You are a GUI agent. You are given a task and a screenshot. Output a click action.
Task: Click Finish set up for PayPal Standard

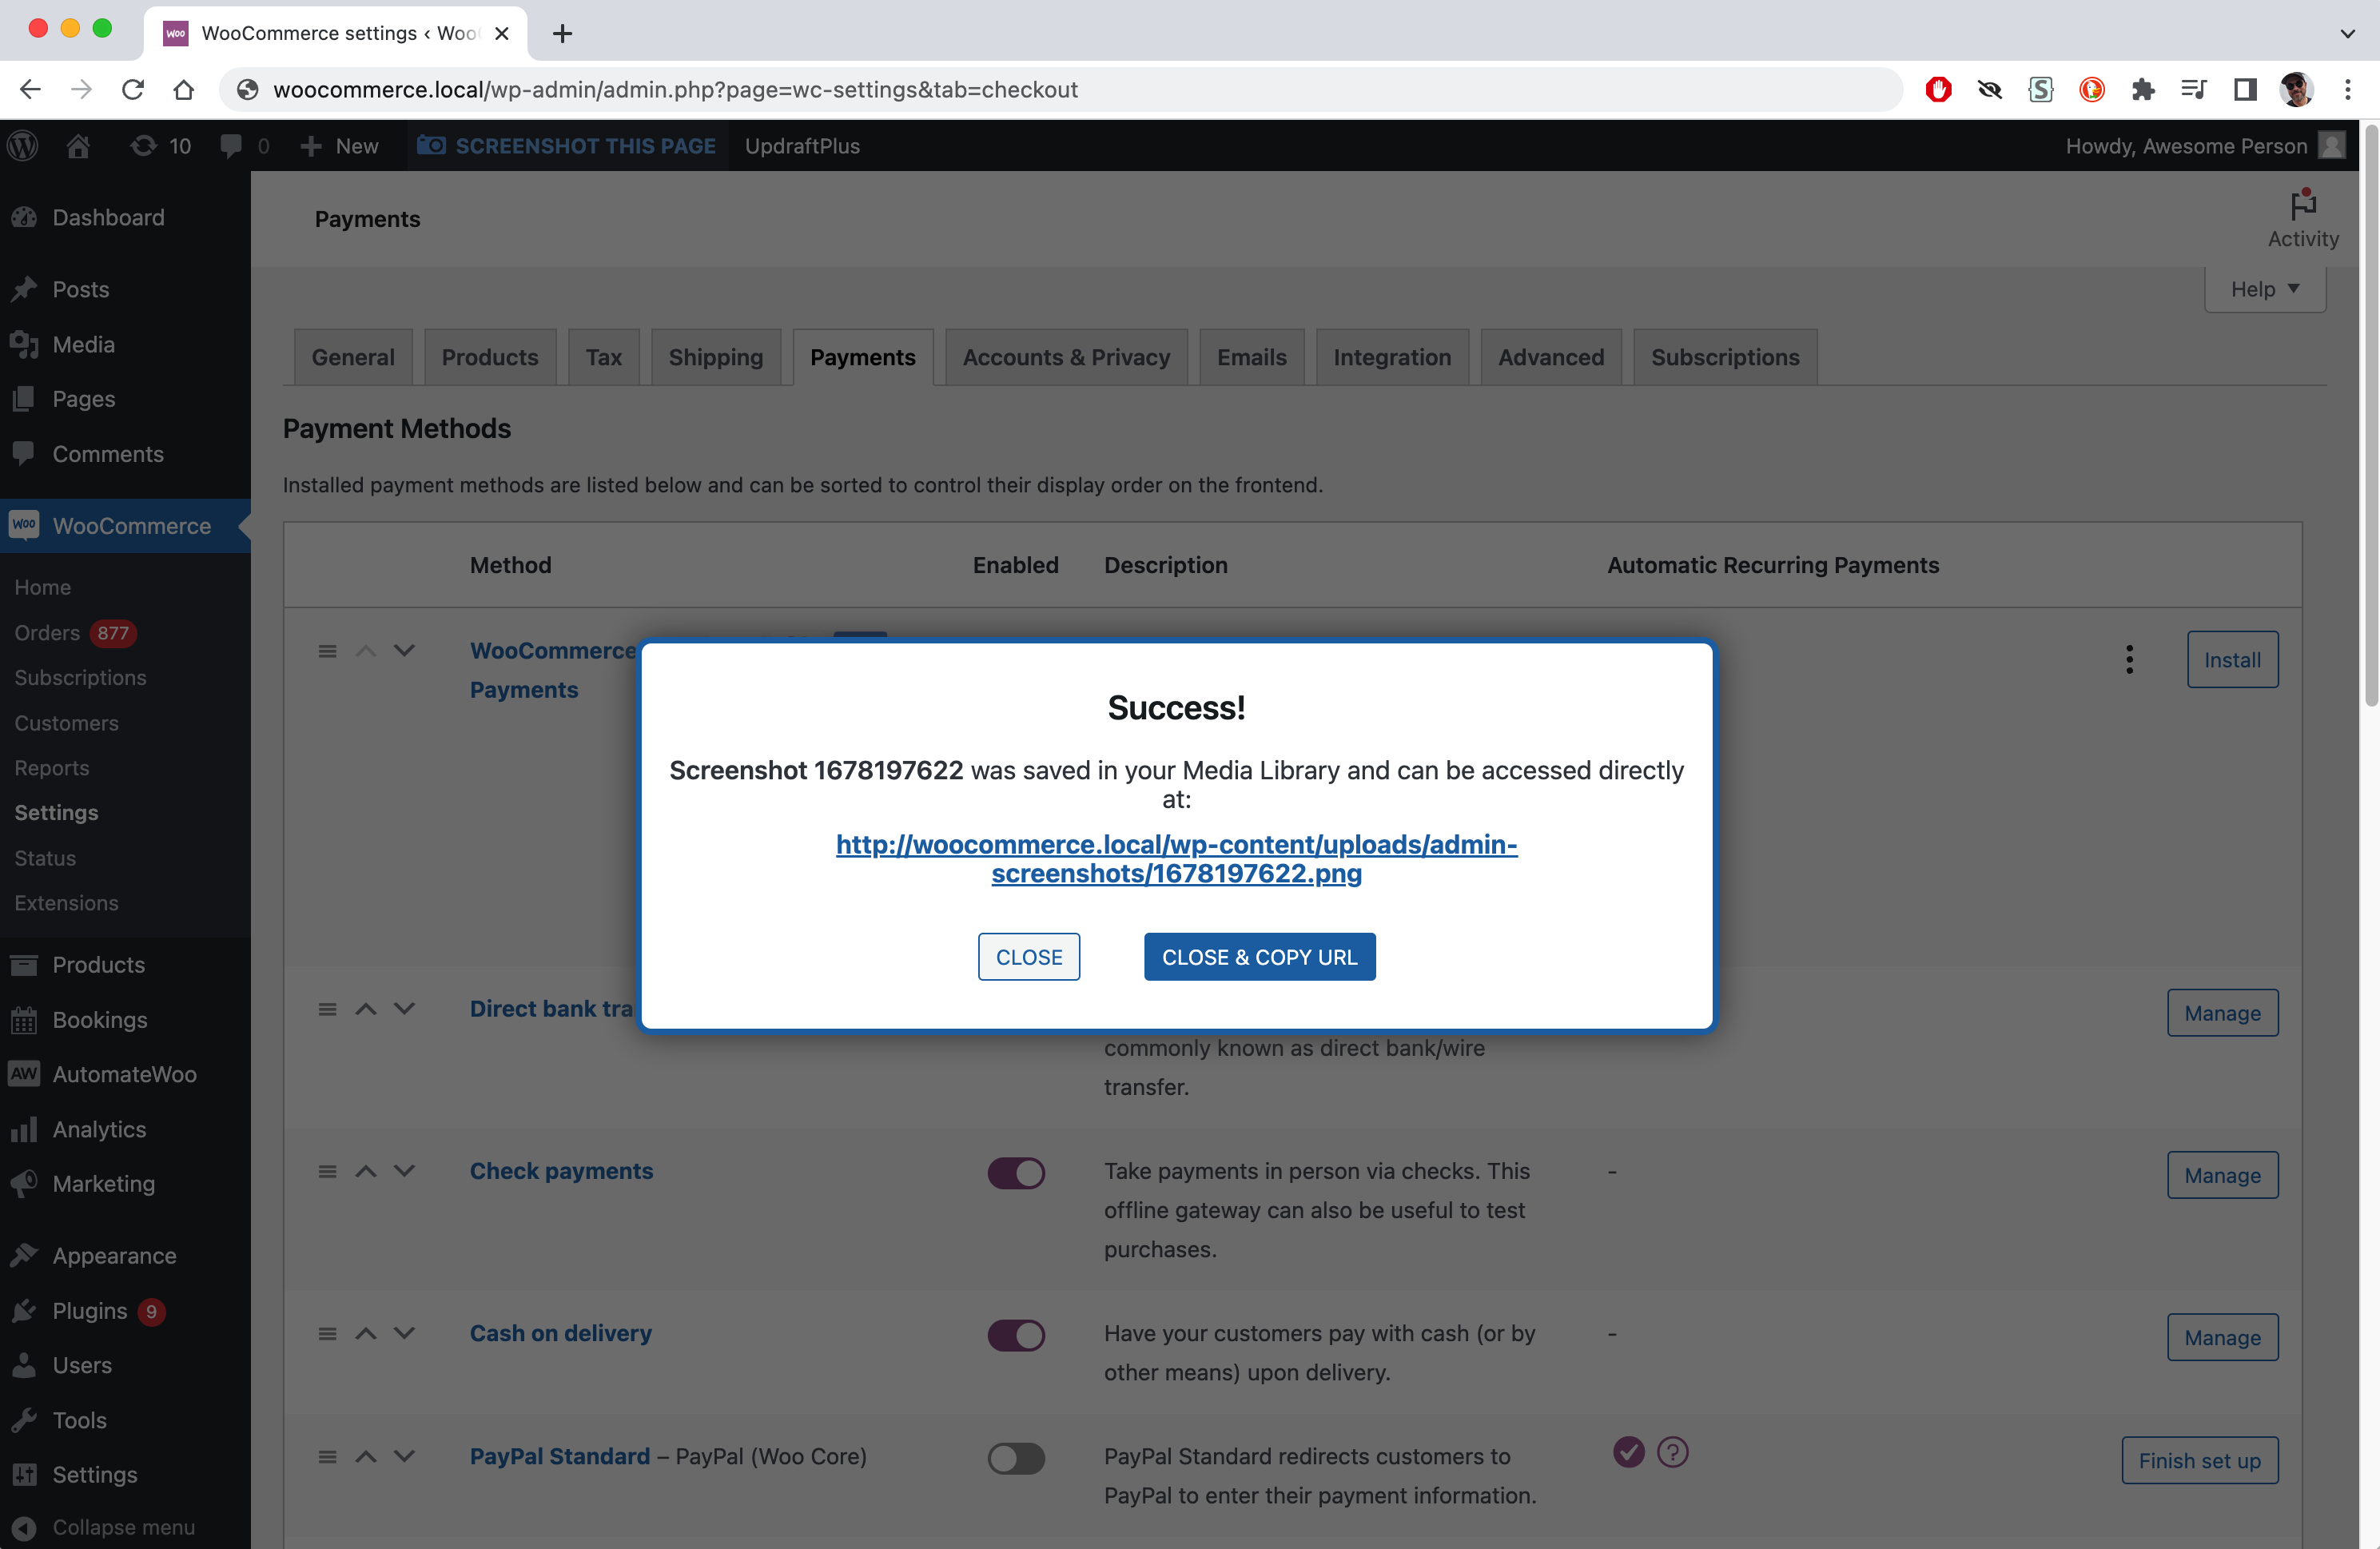2199,1460
